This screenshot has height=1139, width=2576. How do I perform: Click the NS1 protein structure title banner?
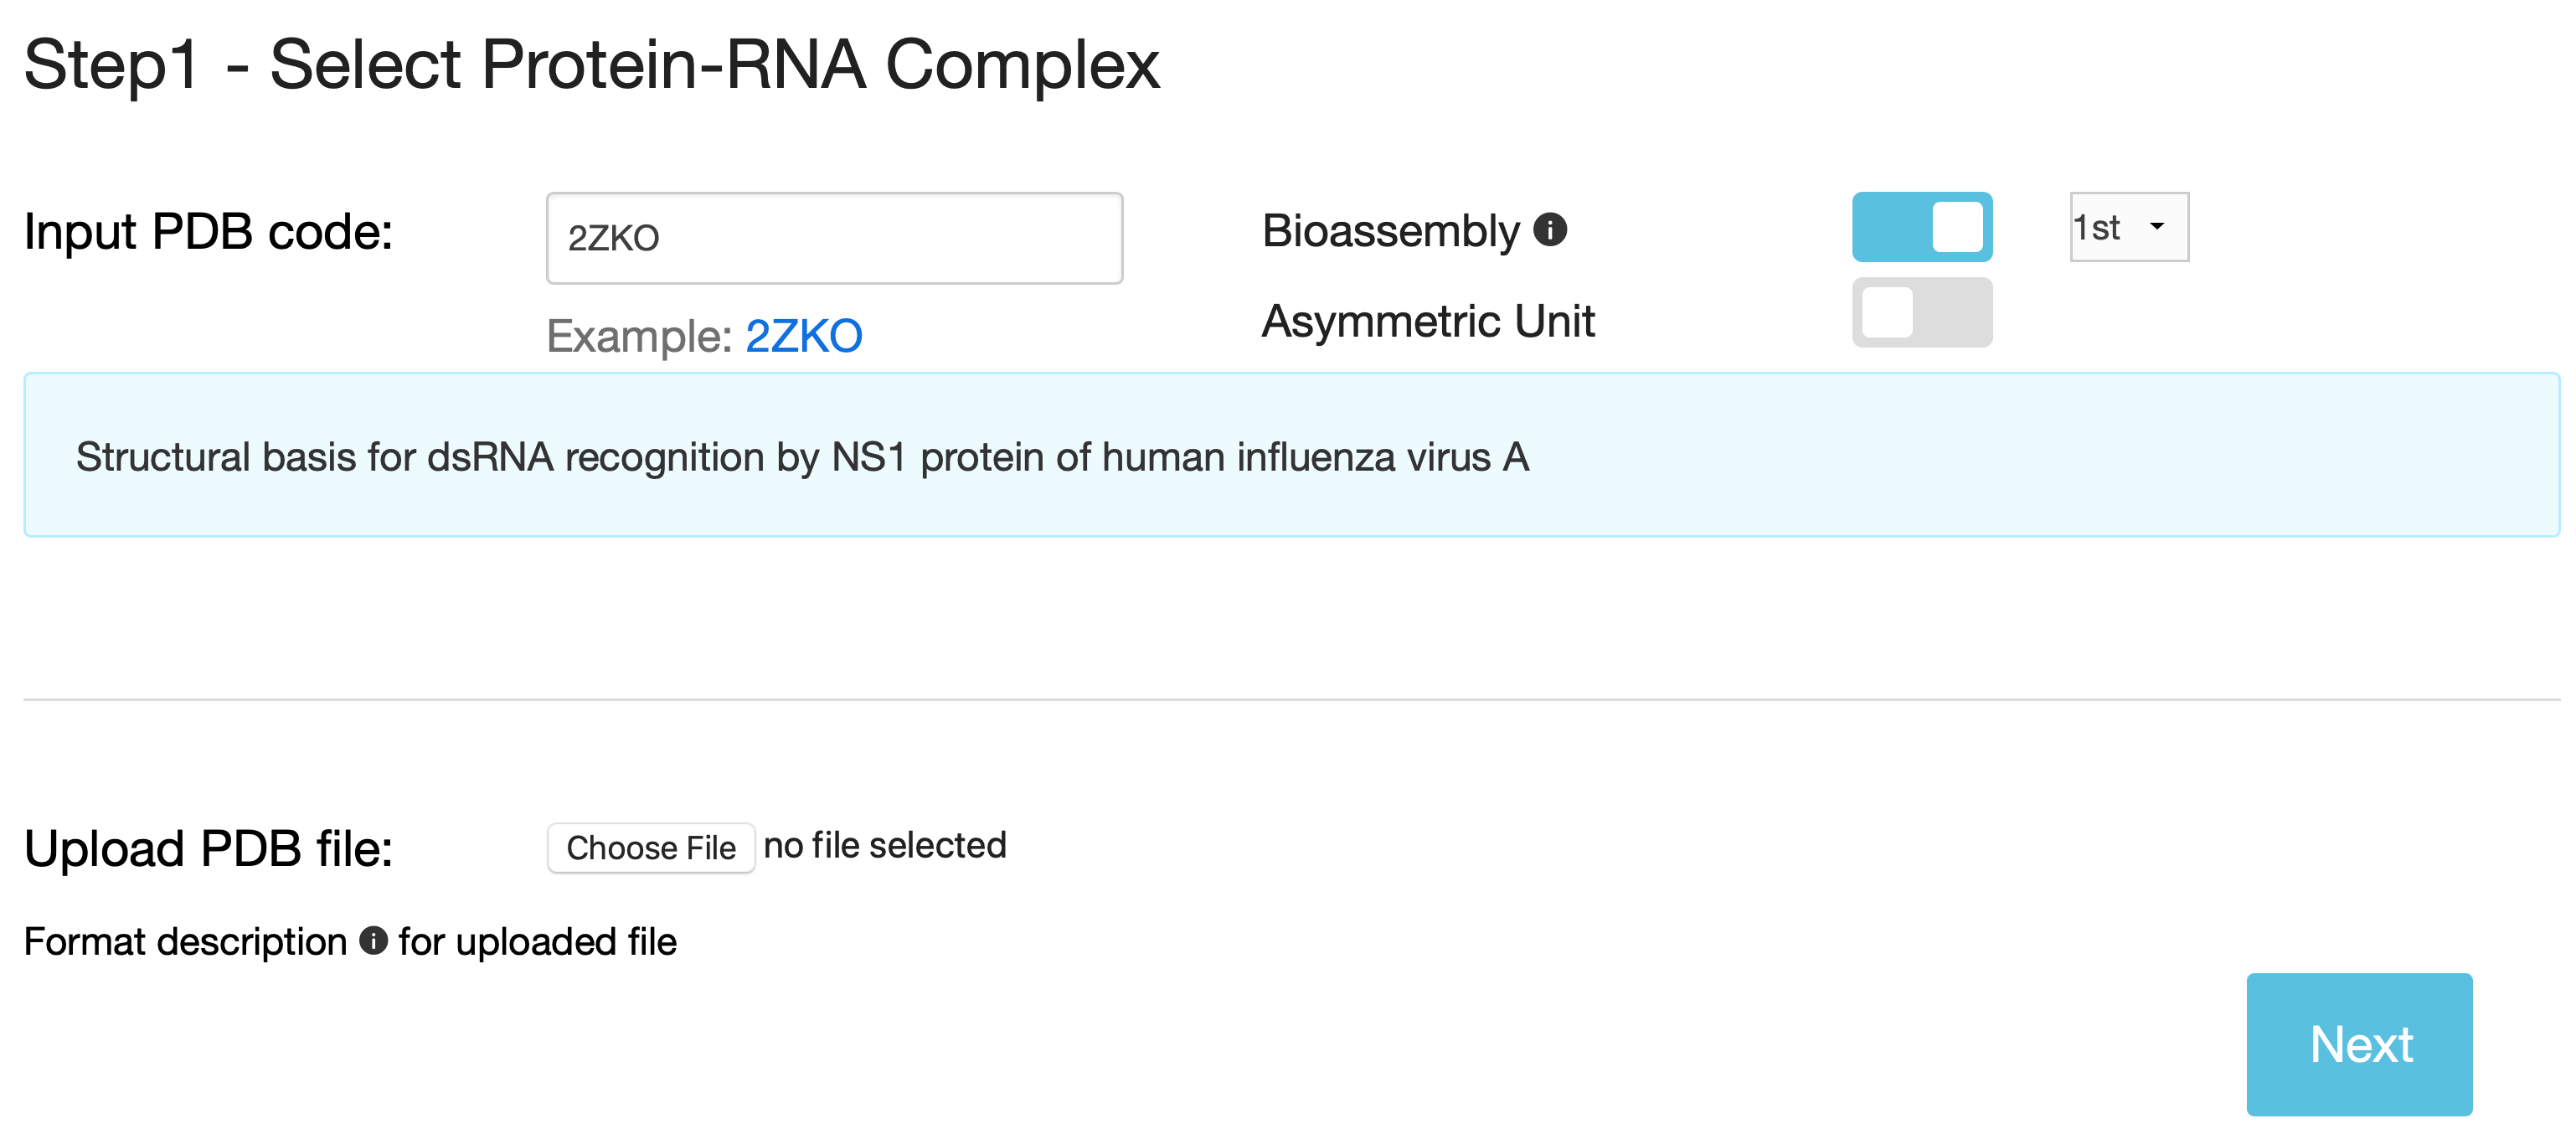coord(802,457)
